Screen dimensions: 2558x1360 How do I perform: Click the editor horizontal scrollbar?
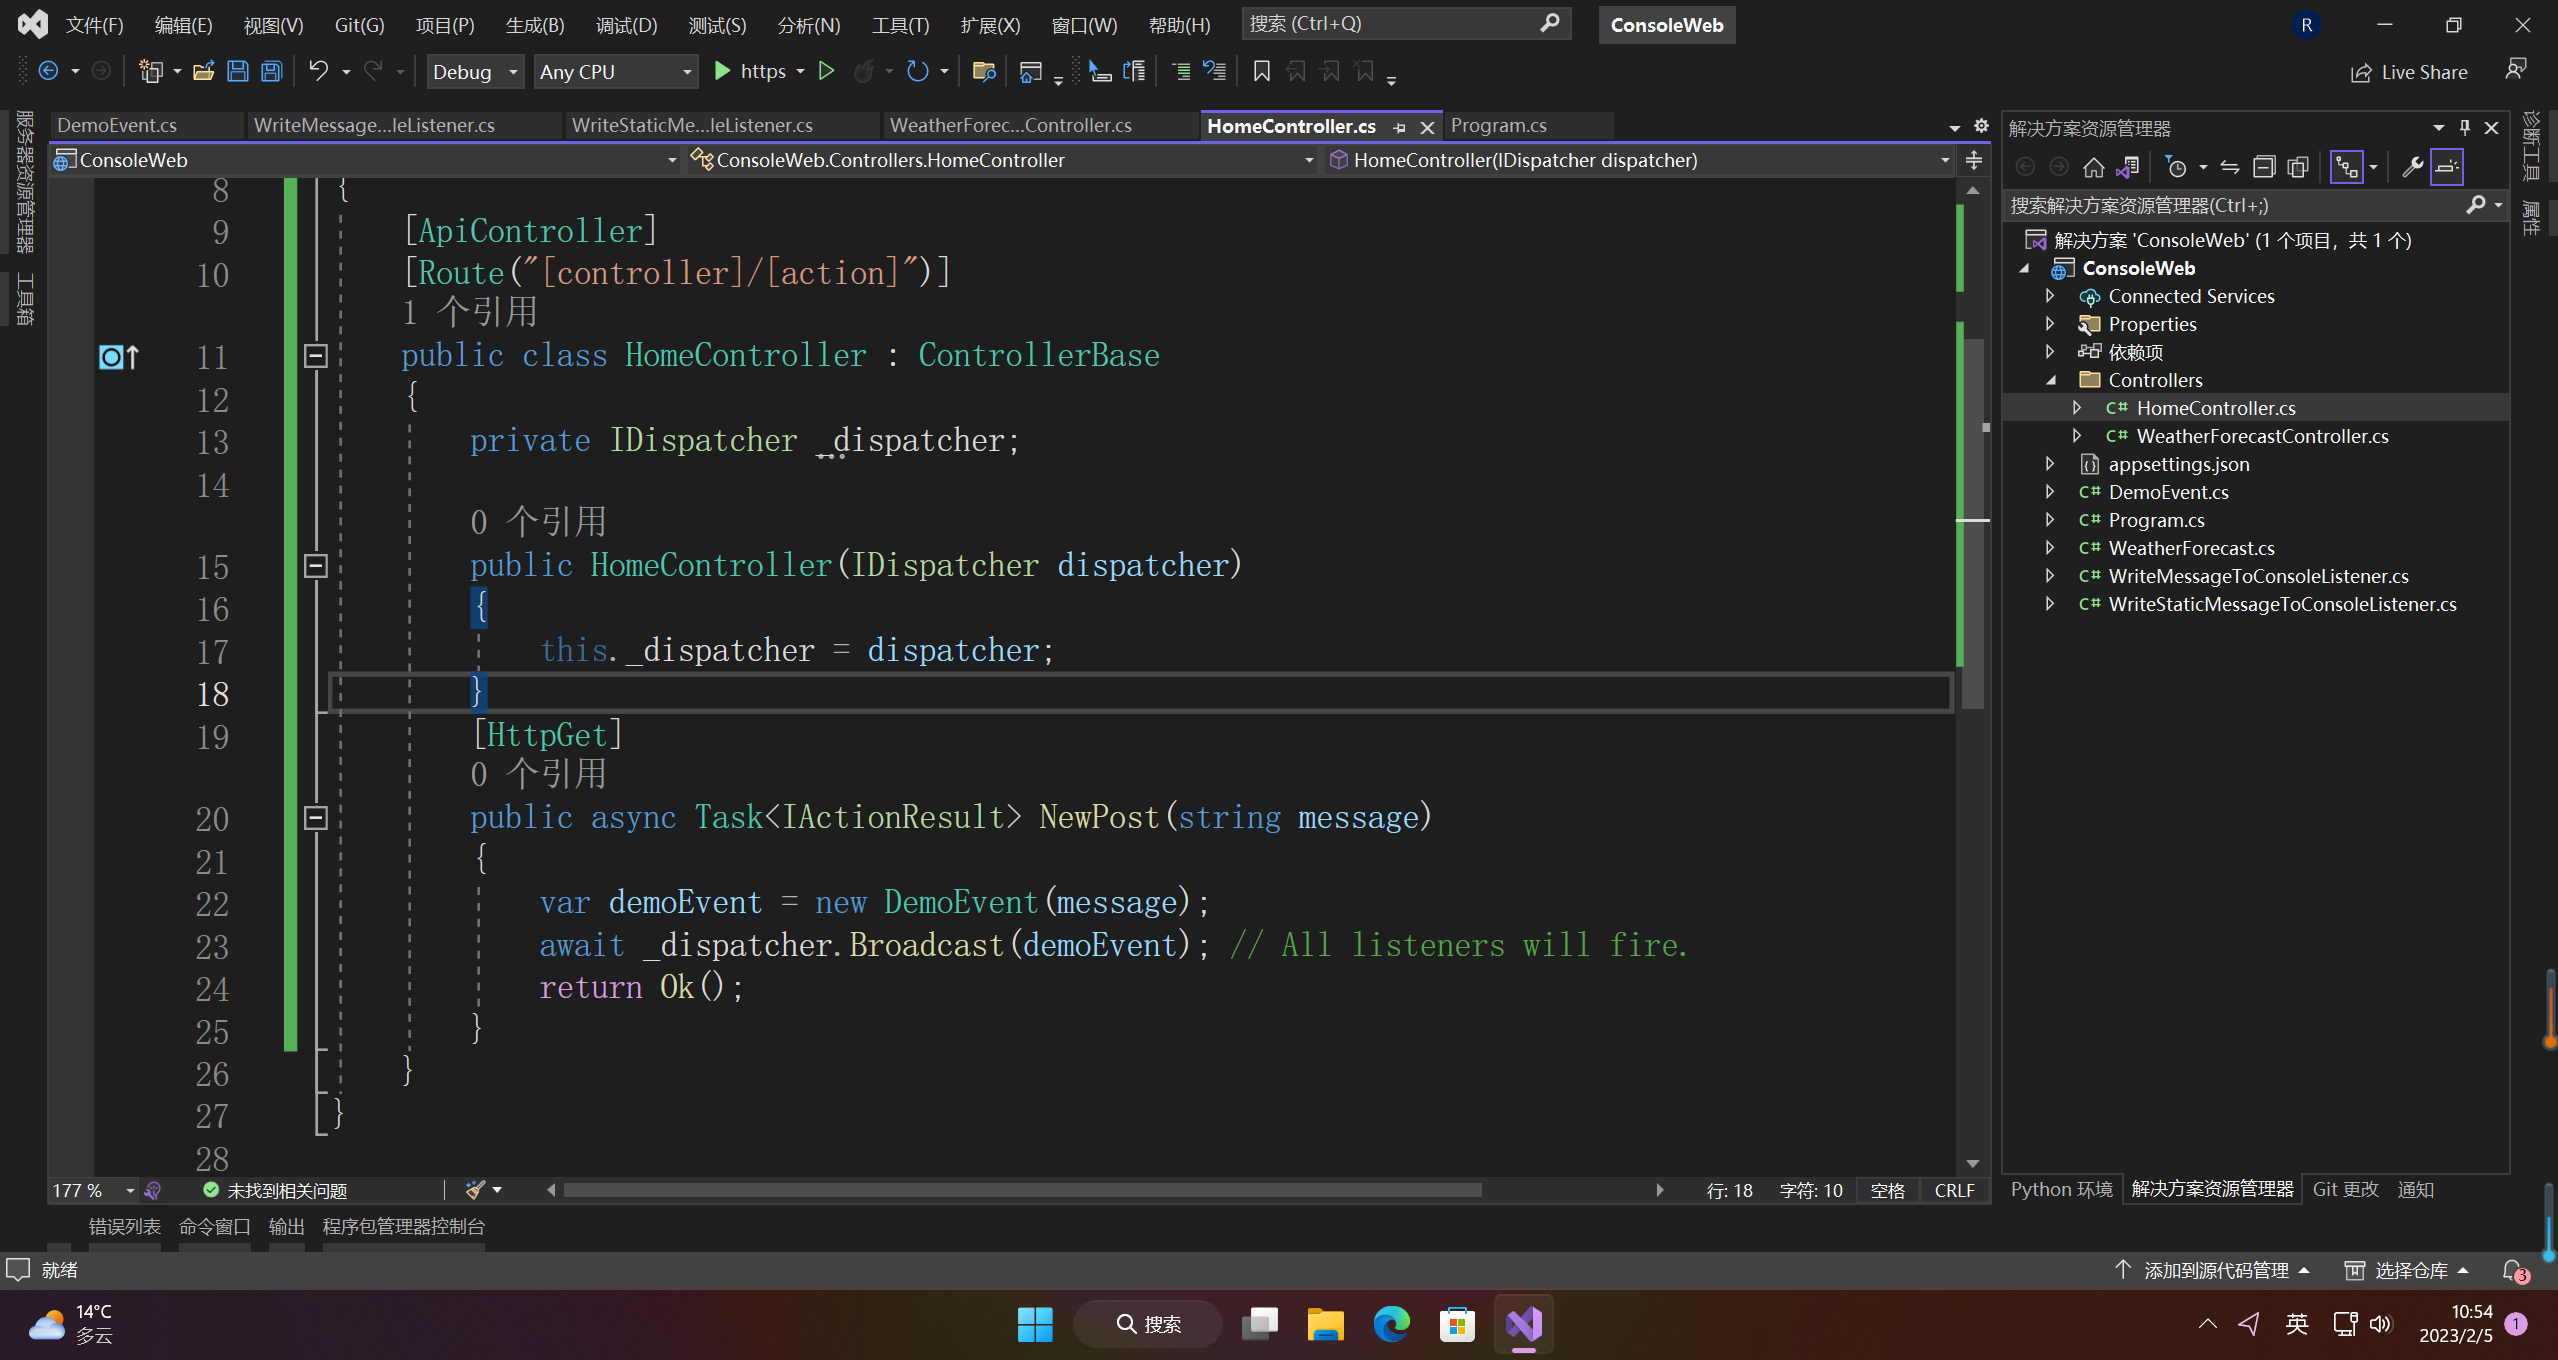1020,1190
